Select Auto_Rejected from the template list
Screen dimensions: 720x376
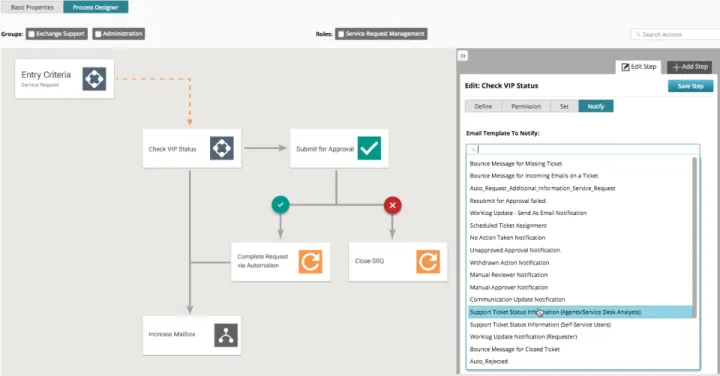489,362
